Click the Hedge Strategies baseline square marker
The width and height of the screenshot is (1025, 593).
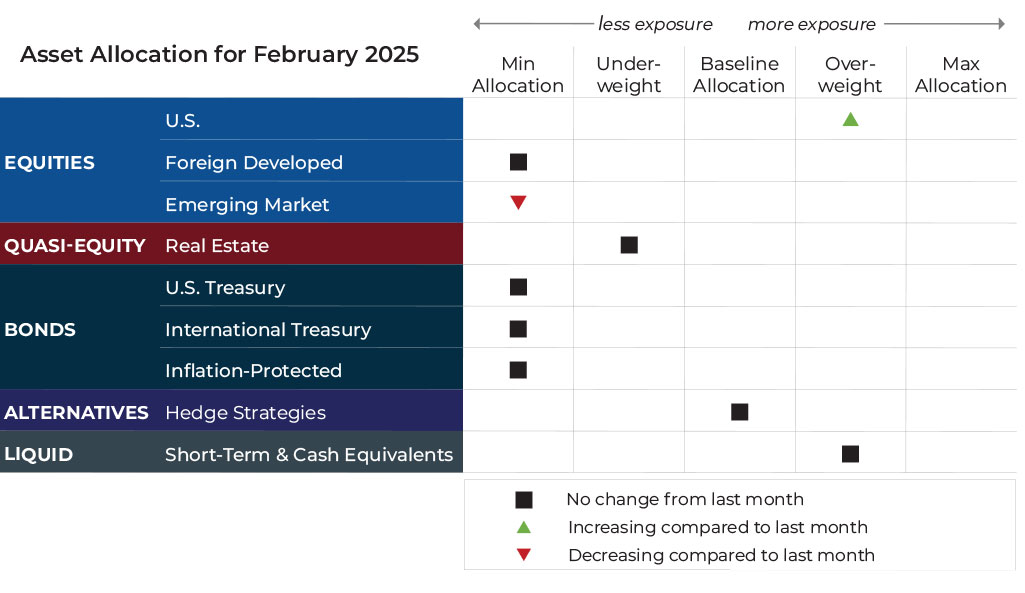point(740,412)
